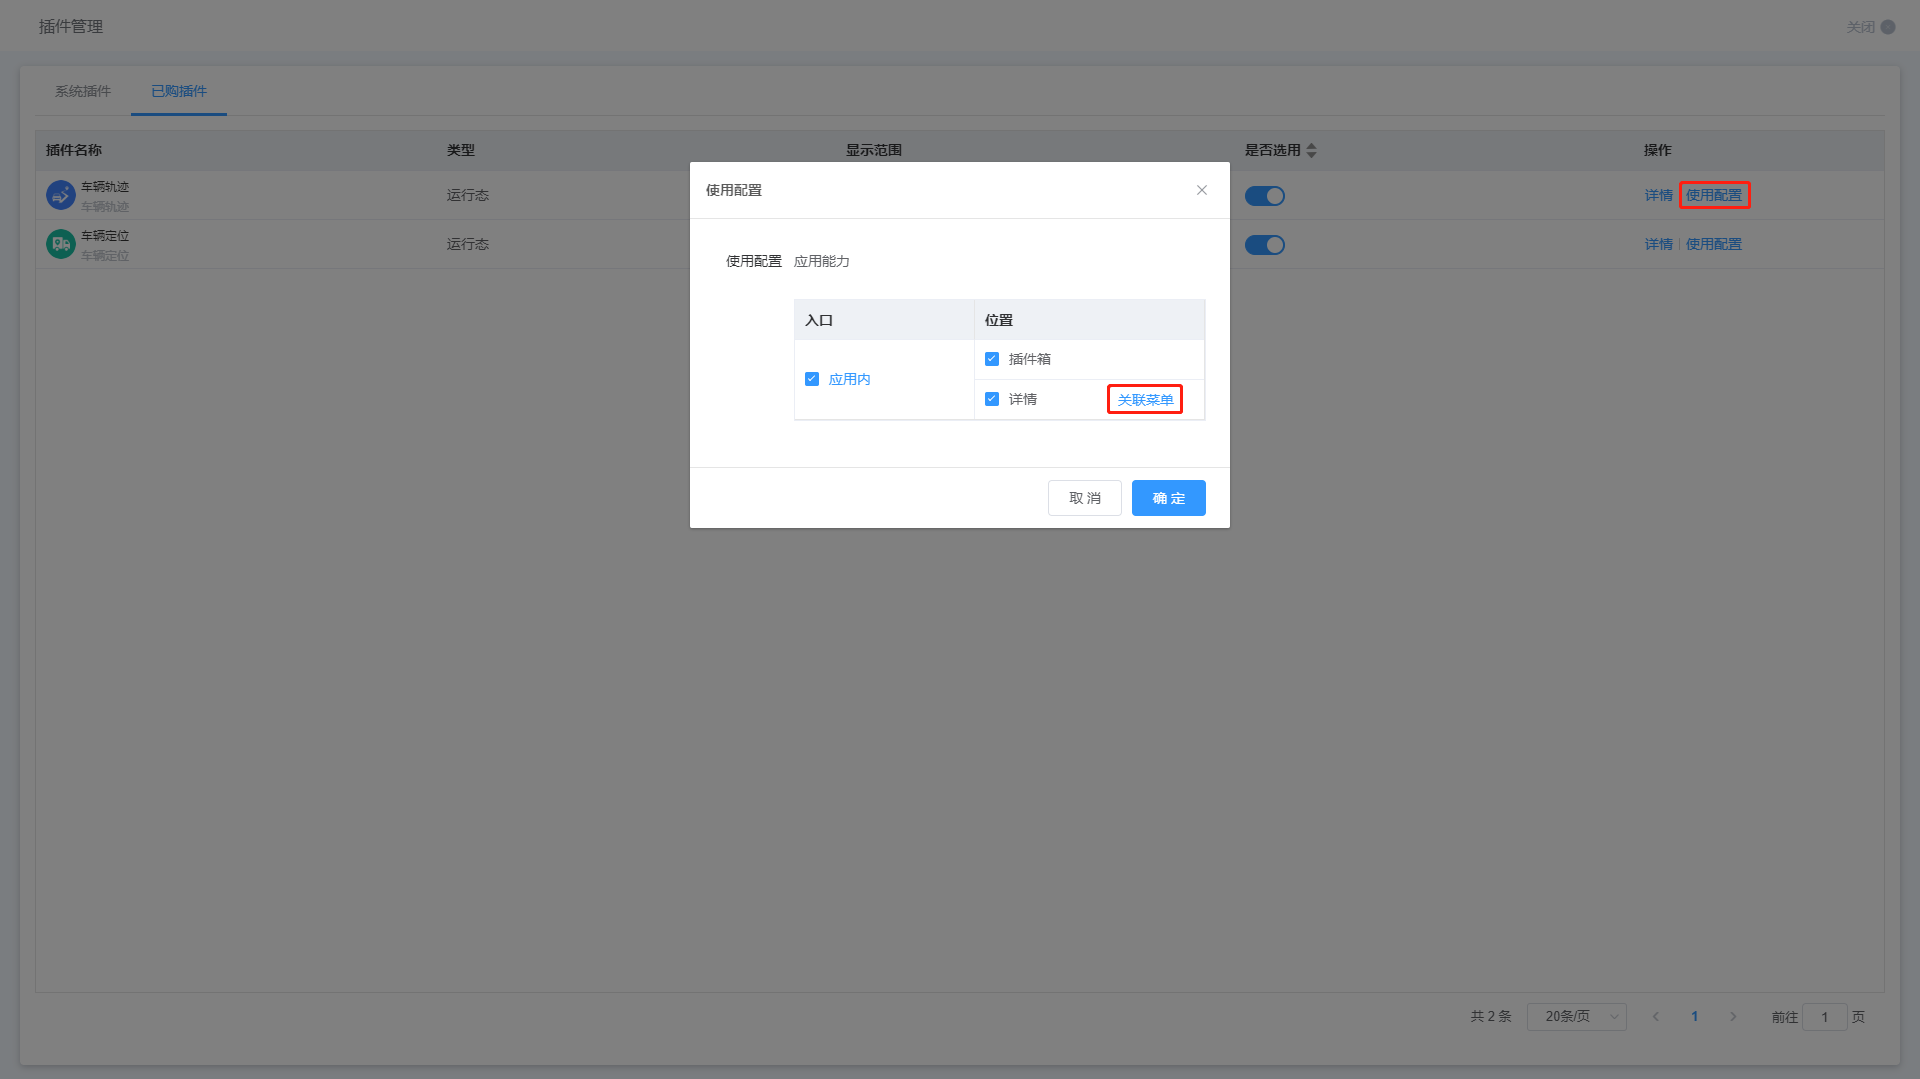The width and height of the screenshot is (1920, 1079).
Task: Select page 1 in pagination
Action: tap(1695, 1016)
